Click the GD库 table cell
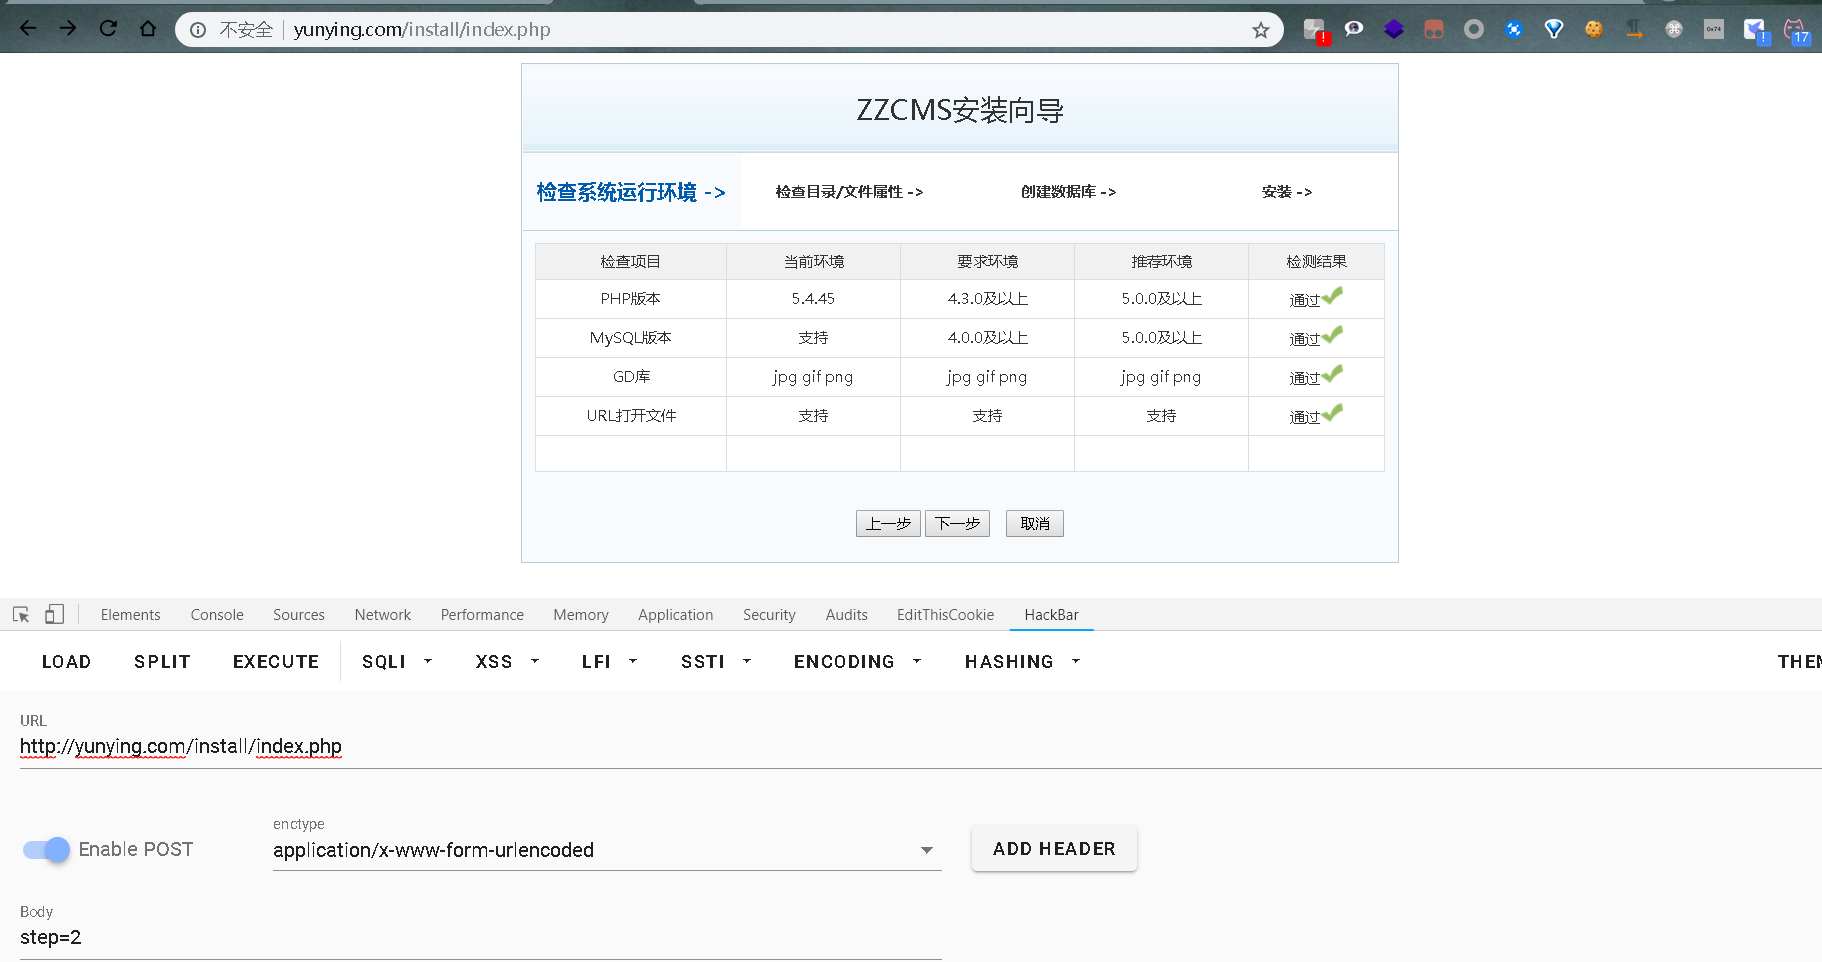 pos(631,377)
